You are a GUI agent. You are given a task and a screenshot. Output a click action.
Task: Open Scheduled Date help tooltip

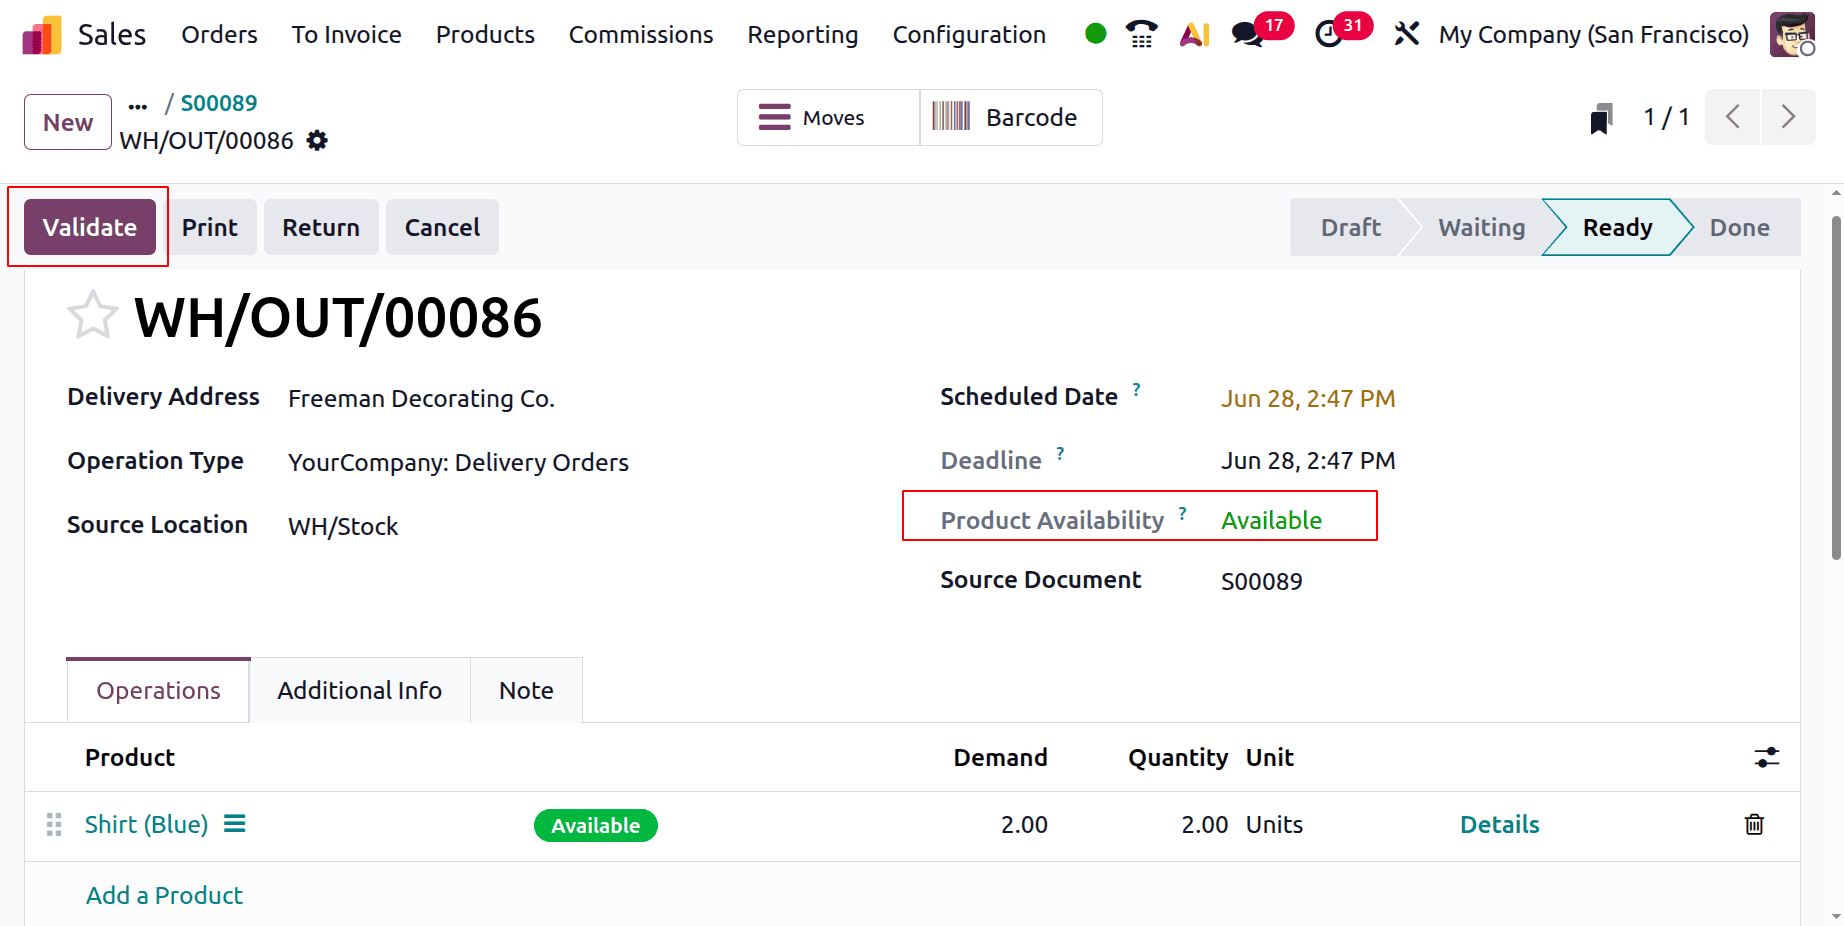tap(1136, 389)
